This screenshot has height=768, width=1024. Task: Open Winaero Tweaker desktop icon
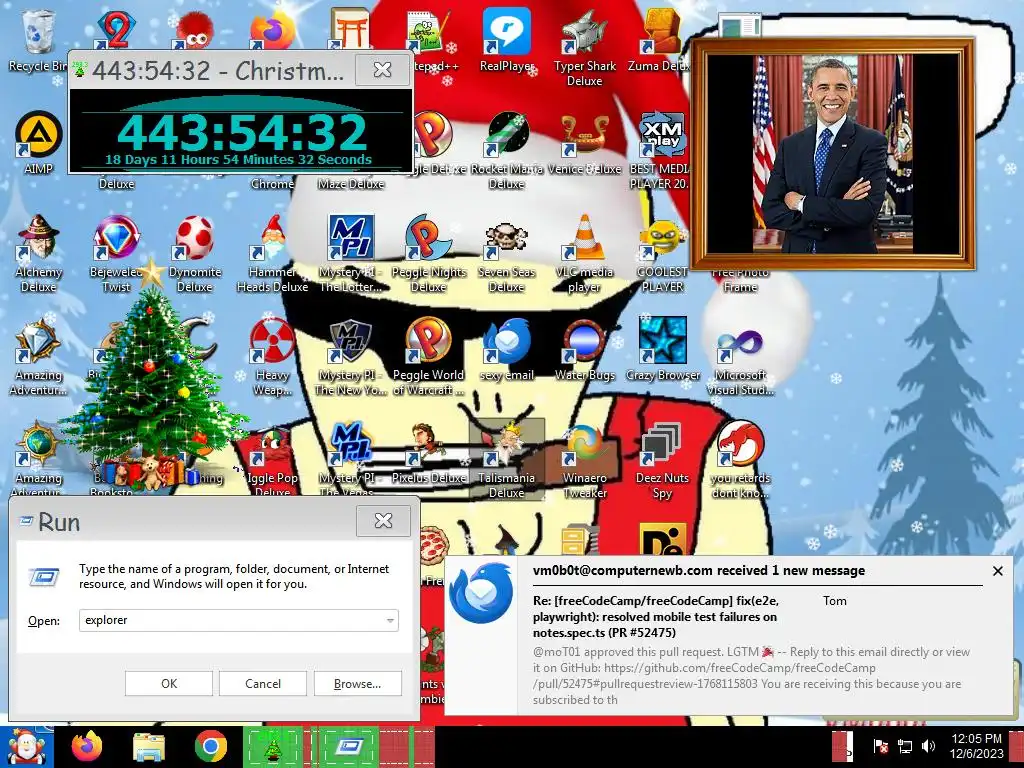[584, 459]
